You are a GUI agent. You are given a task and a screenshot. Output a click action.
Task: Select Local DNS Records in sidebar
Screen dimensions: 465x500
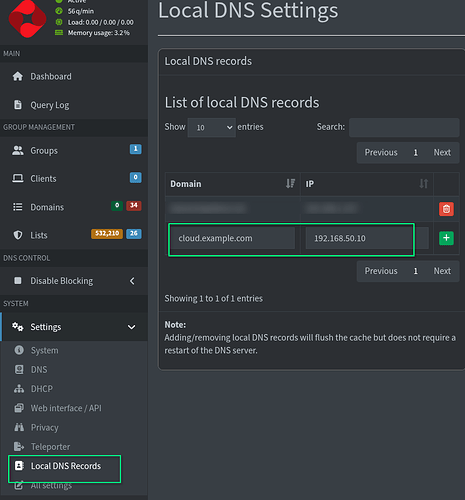(74, 466)
